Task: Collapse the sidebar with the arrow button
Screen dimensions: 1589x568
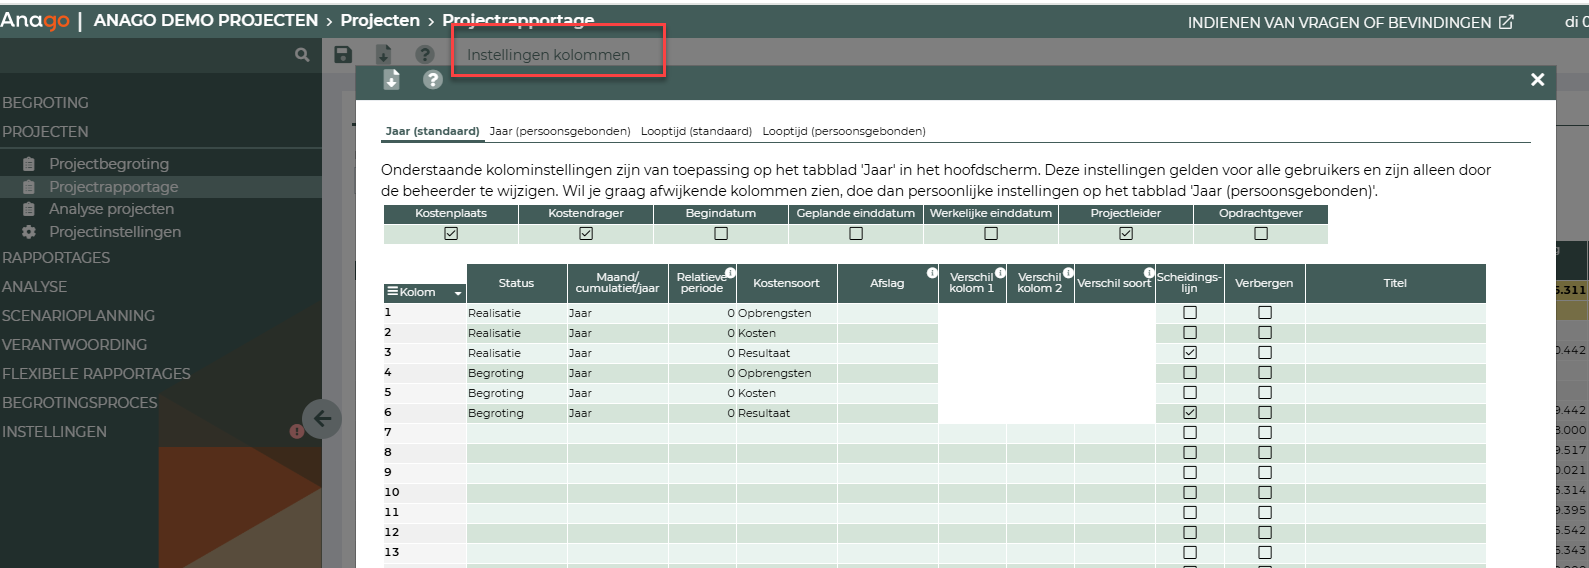Action: (x=322, y=419)
